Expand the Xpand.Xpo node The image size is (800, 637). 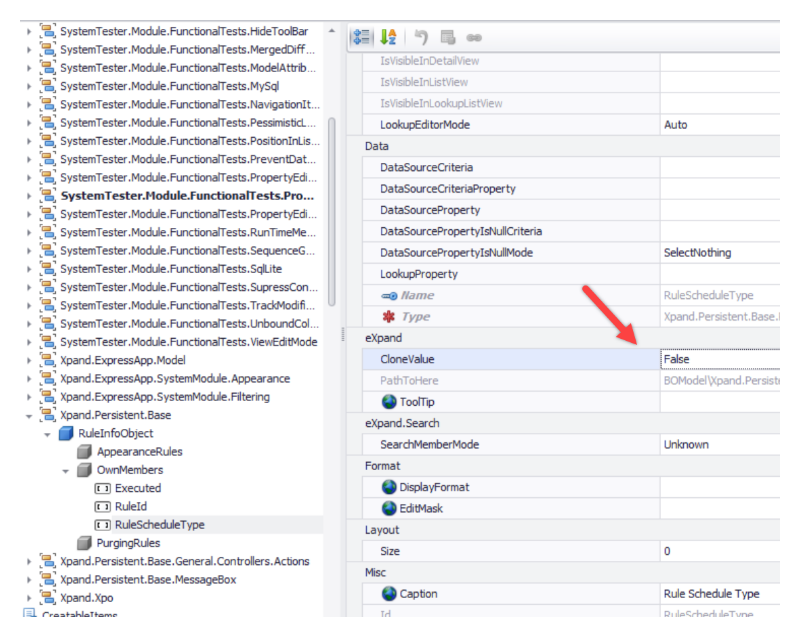tap(29, 598)
